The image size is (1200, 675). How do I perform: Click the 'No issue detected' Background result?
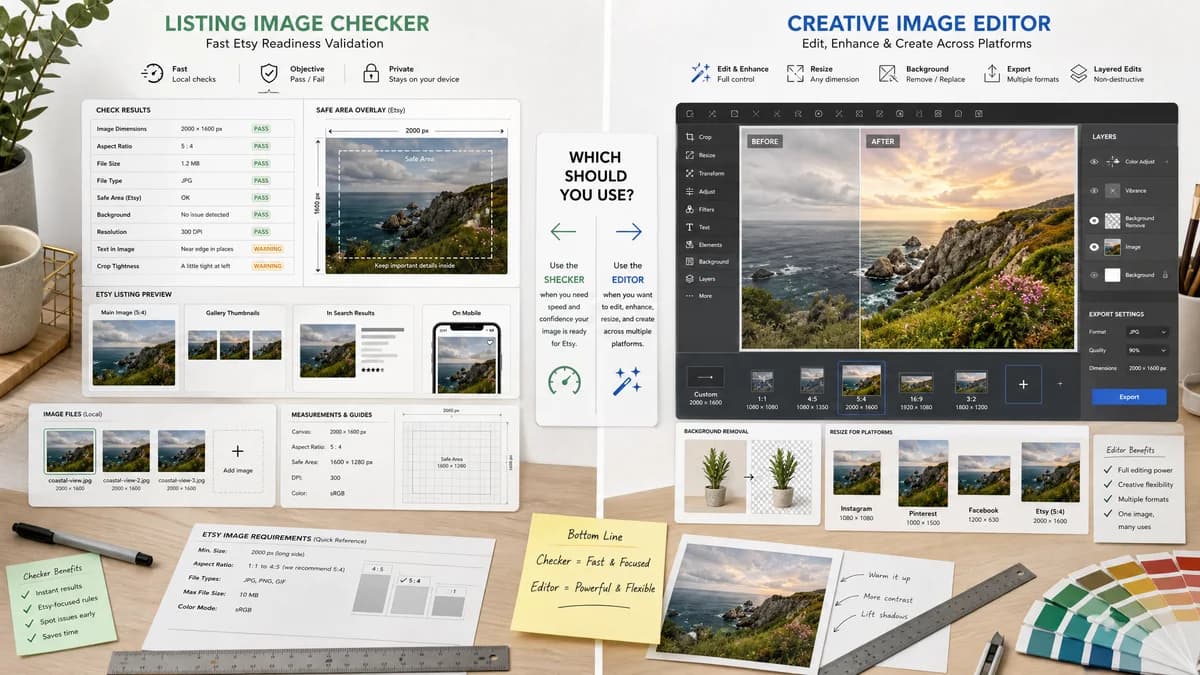point(205,214)
